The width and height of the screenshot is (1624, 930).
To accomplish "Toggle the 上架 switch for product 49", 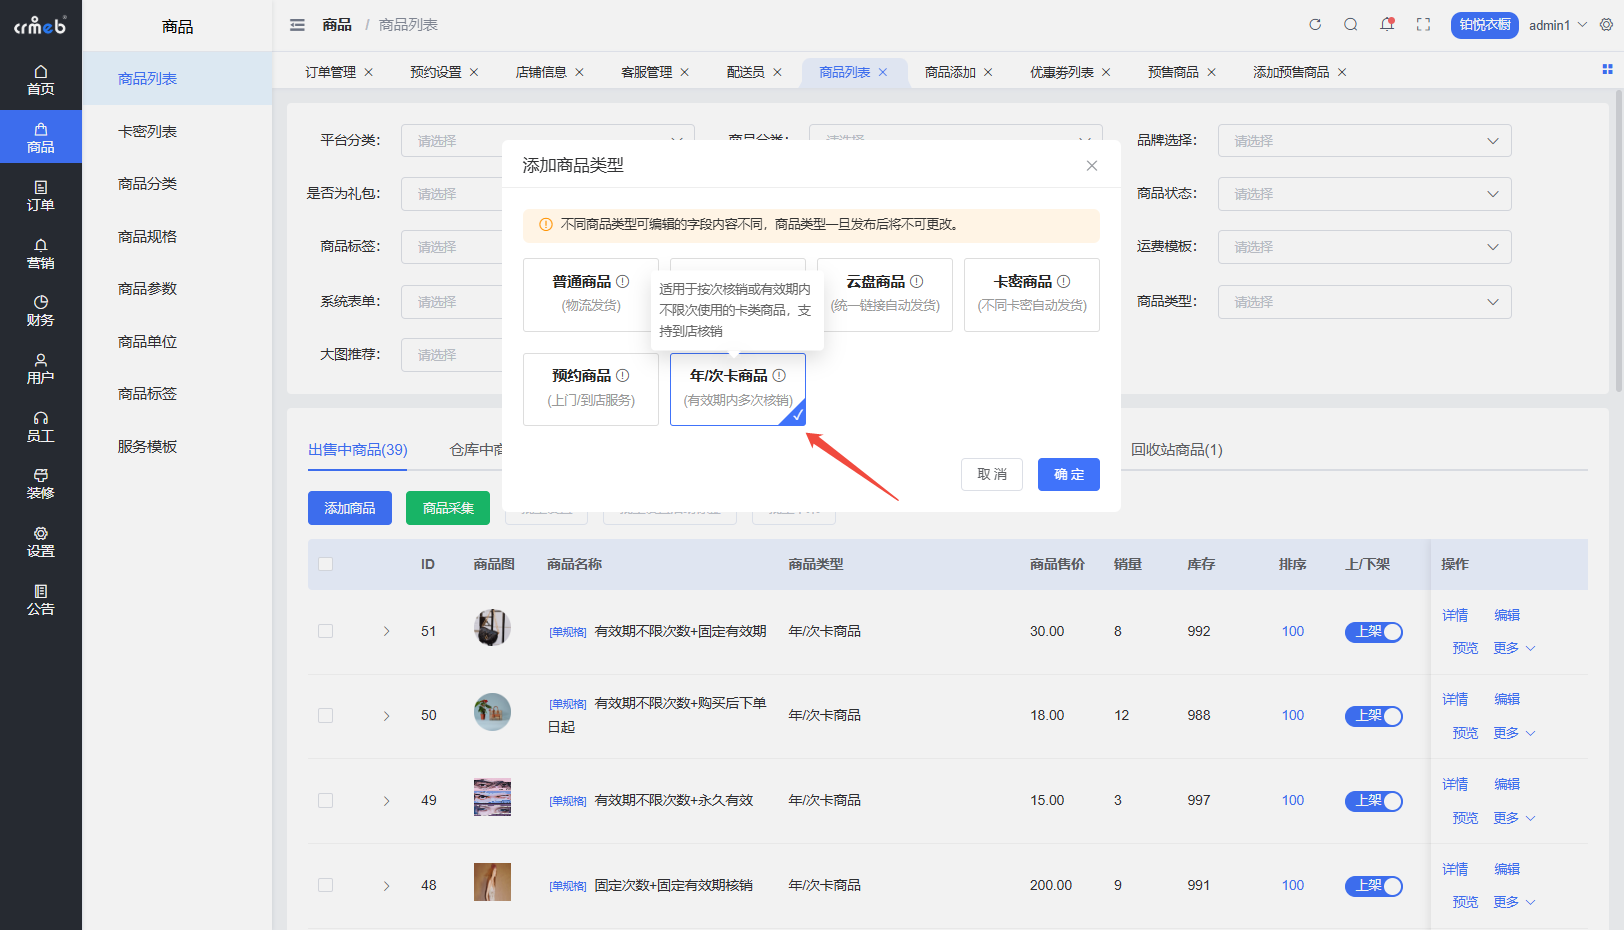I will [1373, 801].
